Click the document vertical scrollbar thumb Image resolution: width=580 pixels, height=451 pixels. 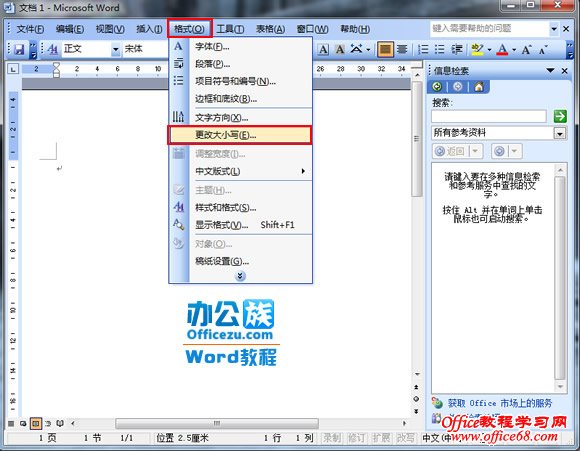click(x=417, y=139)
